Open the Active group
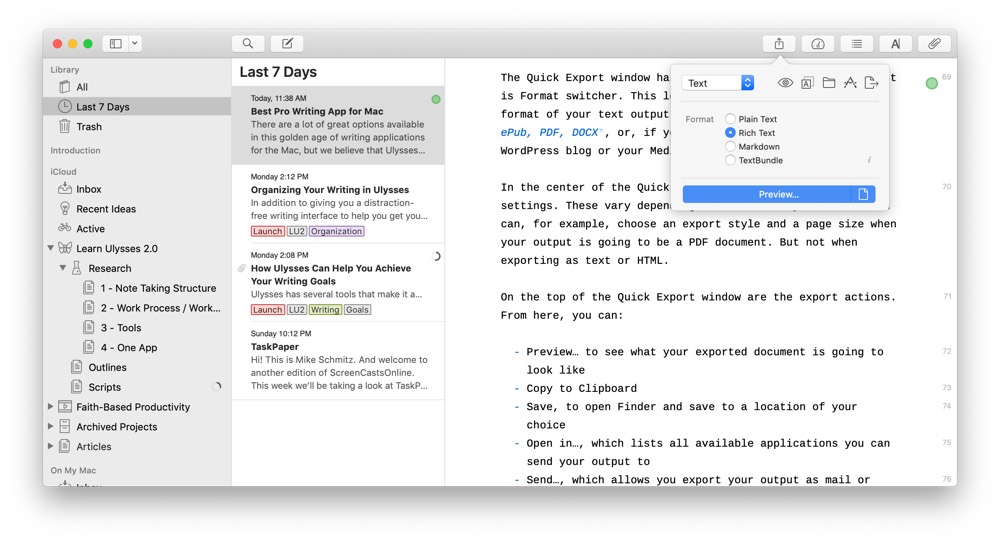Image resolution: width=1000 pixels, height=543 pixels. click(136, 228)
